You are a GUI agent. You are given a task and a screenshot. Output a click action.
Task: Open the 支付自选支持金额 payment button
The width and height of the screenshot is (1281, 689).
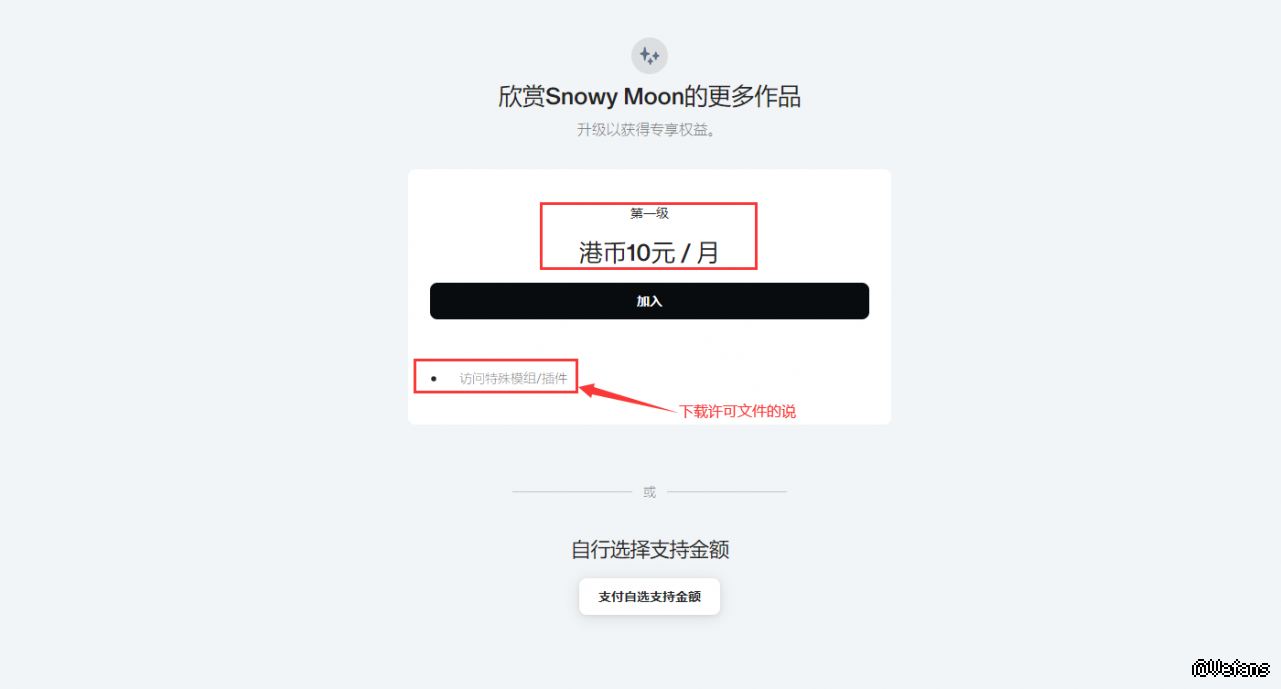(649, 597)
